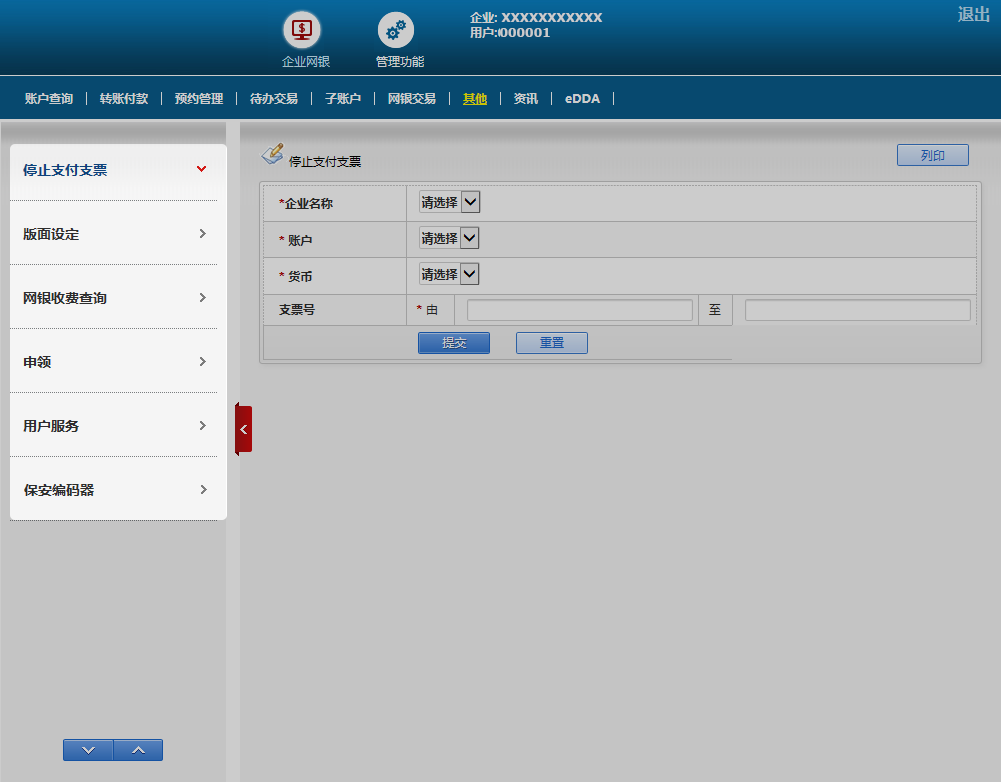The height and width of the screenshot is (782, 1001).
Task: Click the 停止支付支票 page title icon
Action: click(272, 154)
